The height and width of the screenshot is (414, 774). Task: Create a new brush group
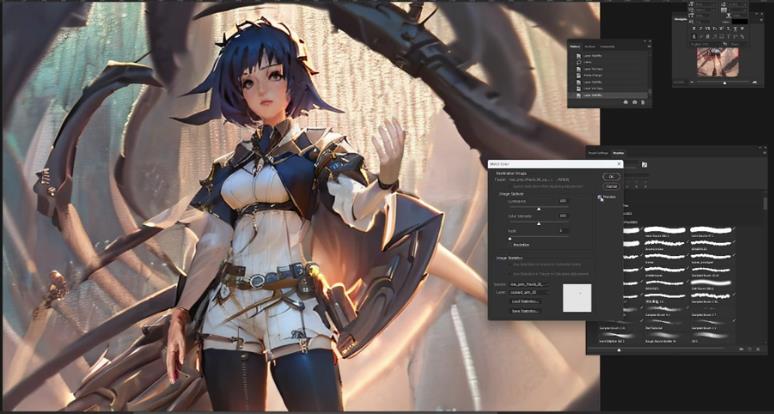(x=740, y=349)
